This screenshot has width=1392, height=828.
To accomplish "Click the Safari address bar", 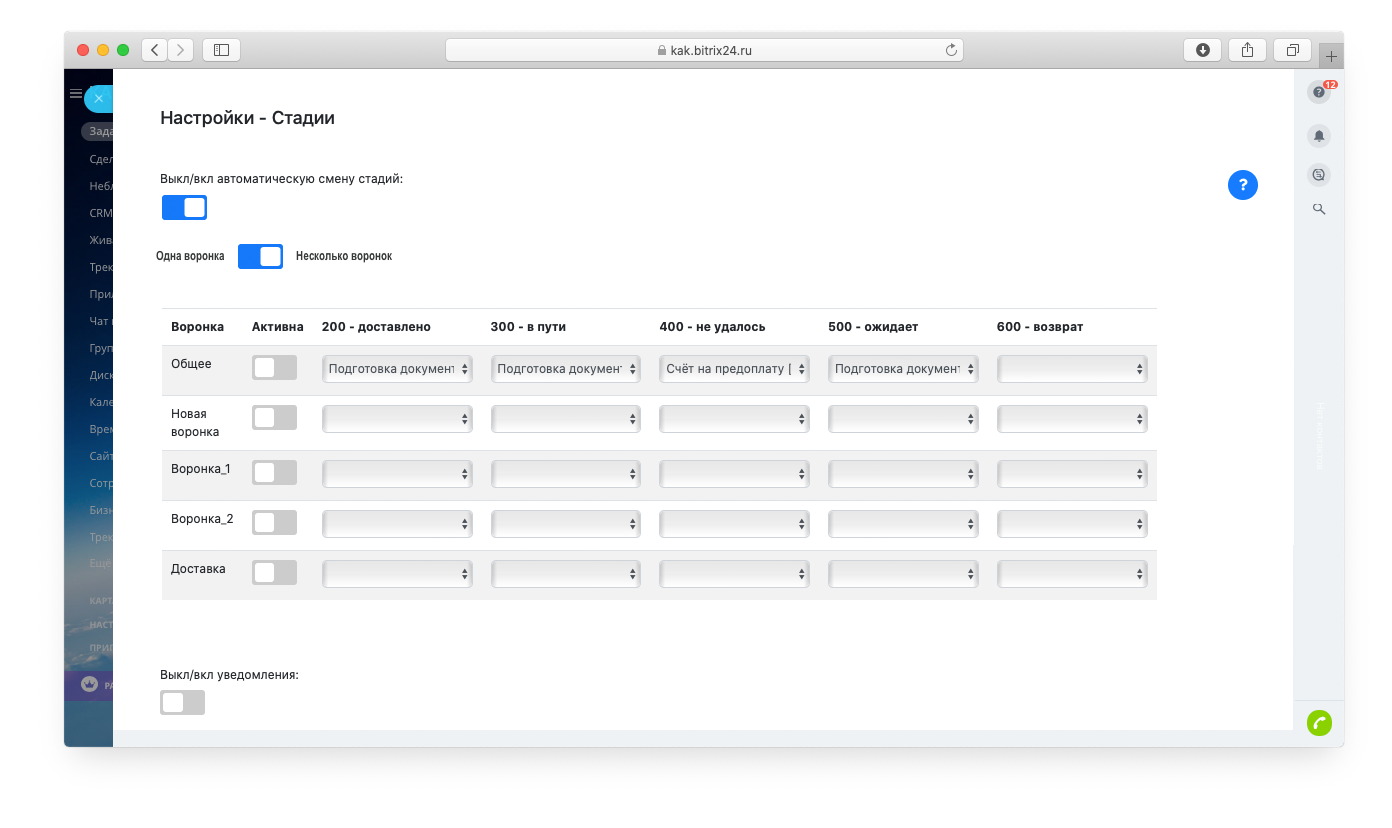I will [704, 50].
